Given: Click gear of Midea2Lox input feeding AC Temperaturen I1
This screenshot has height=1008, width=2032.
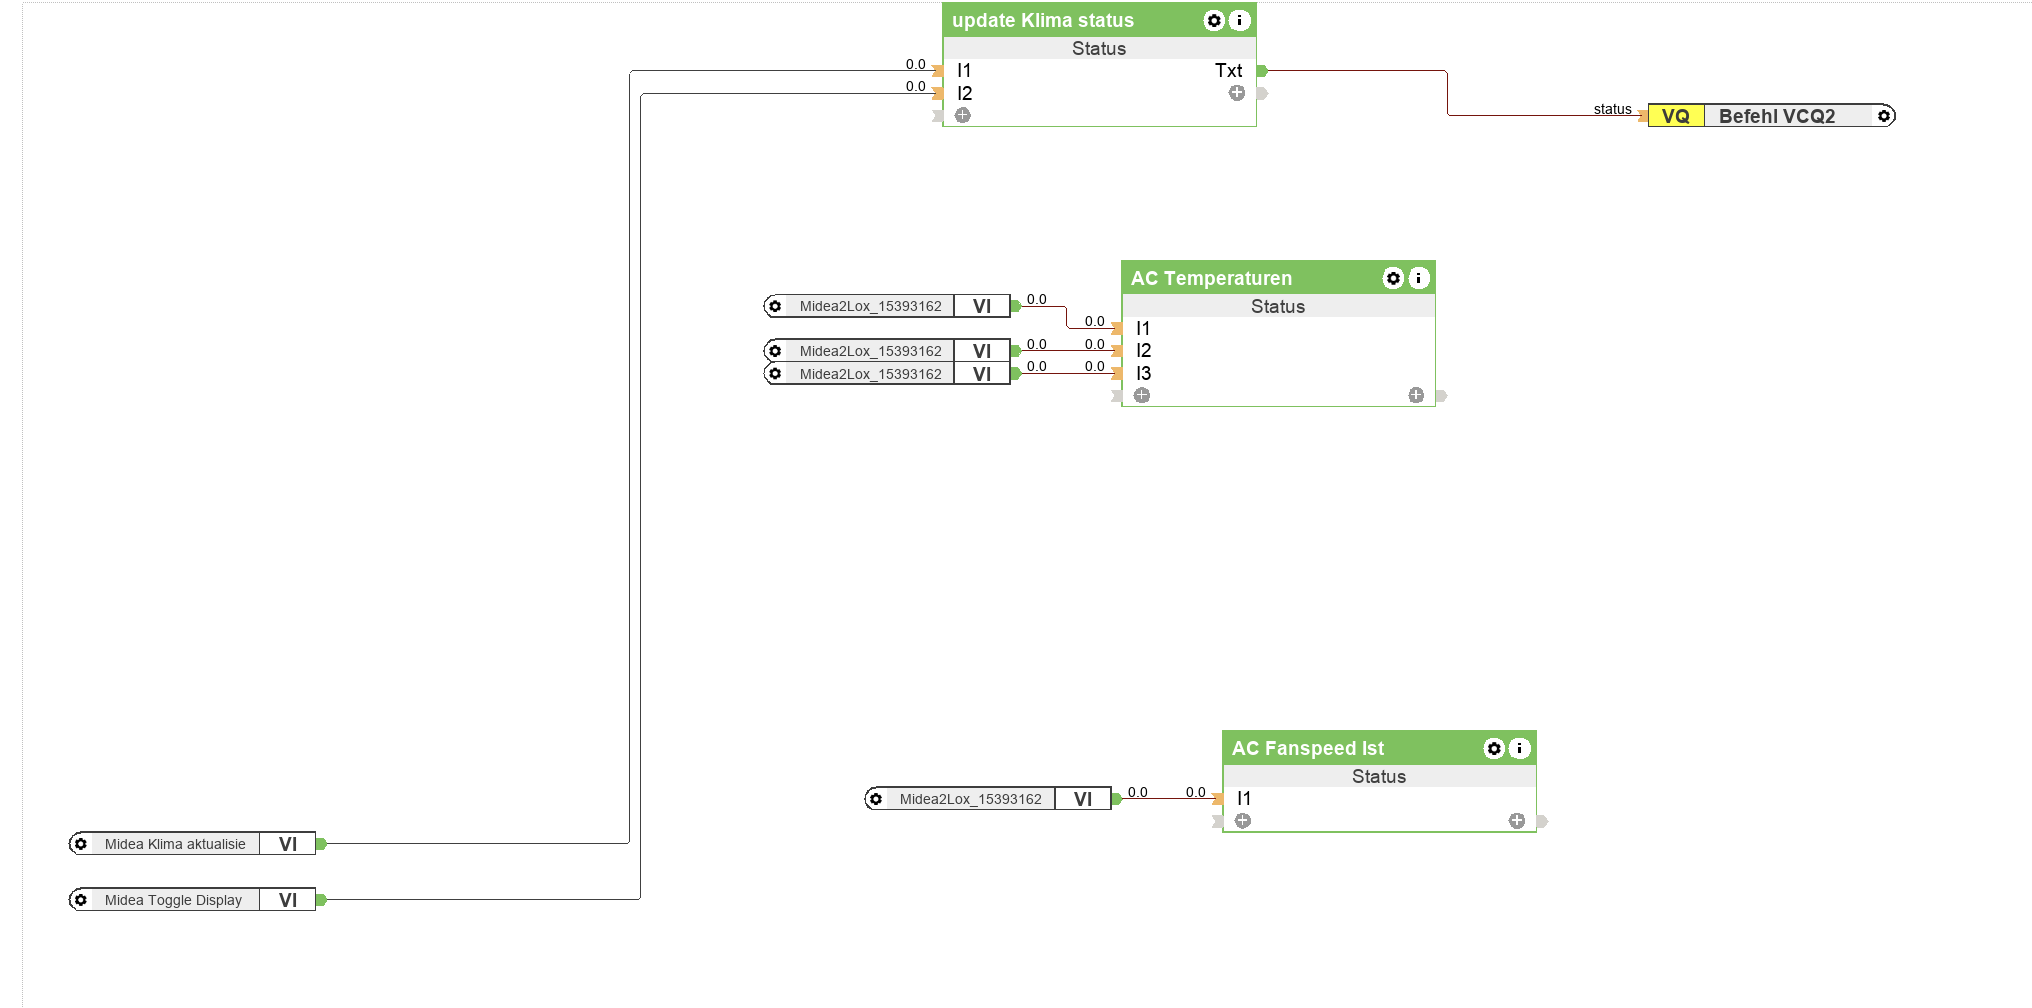Looking at the screenshot, I should click(775, 306).
